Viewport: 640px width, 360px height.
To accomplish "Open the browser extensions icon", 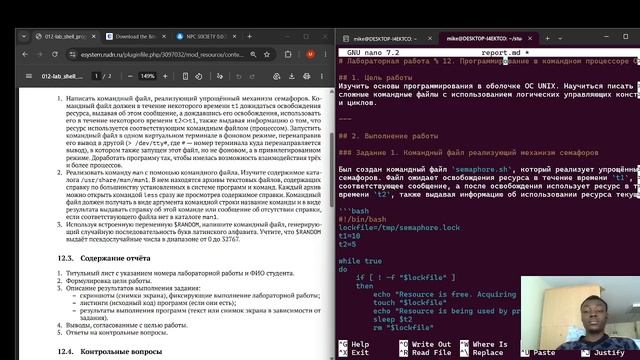I will [288, 54].
